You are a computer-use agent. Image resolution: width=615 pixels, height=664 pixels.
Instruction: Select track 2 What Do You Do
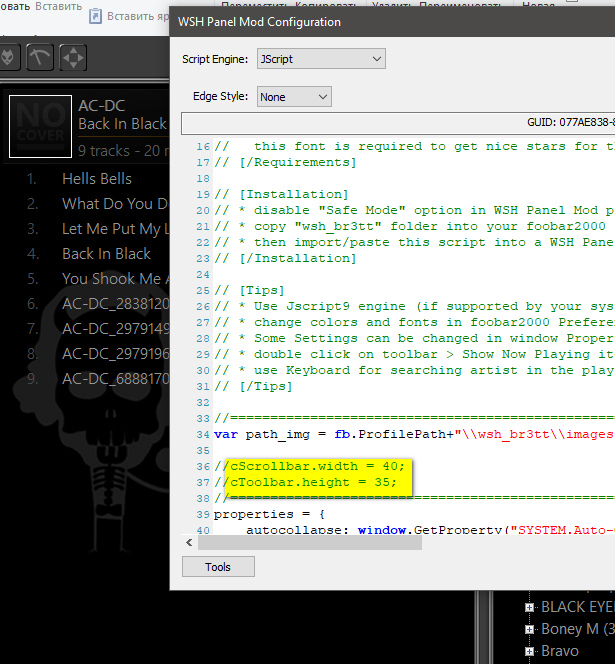(x=115, y=204)
